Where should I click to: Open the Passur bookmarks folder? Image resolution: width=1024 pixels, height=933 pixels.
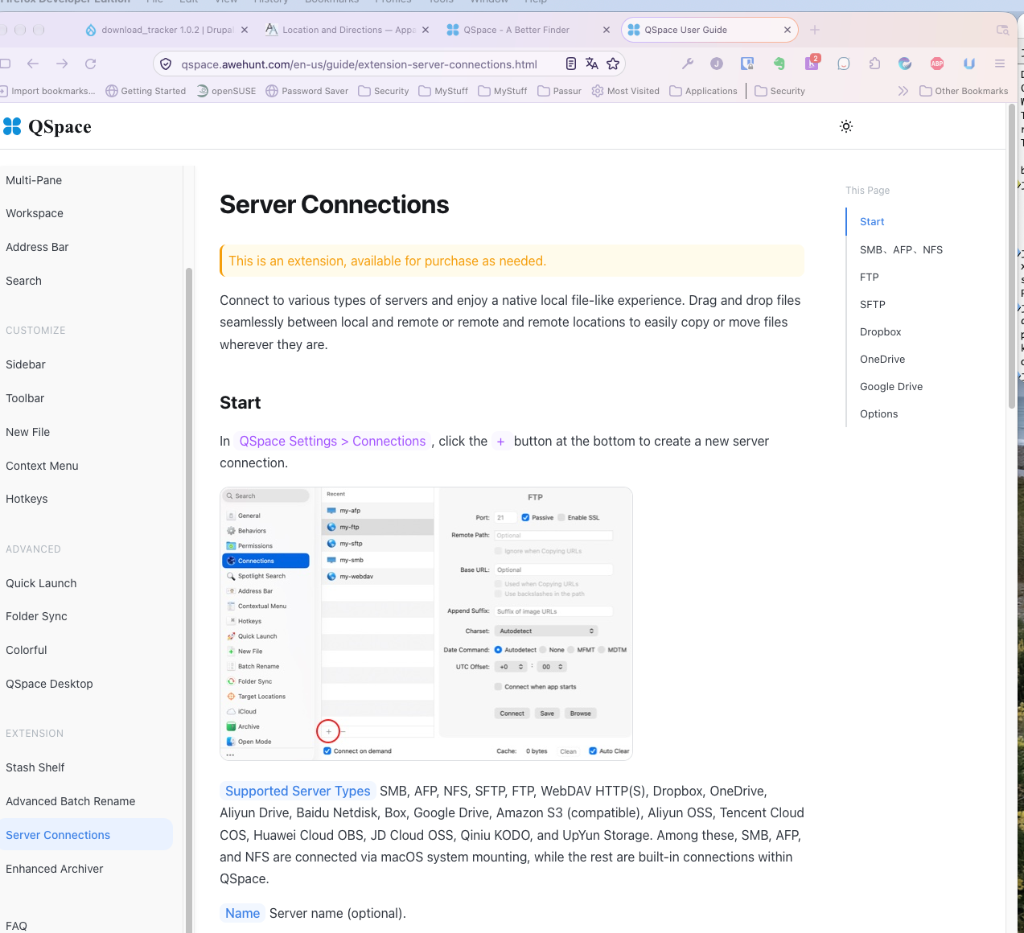[559, 91]
